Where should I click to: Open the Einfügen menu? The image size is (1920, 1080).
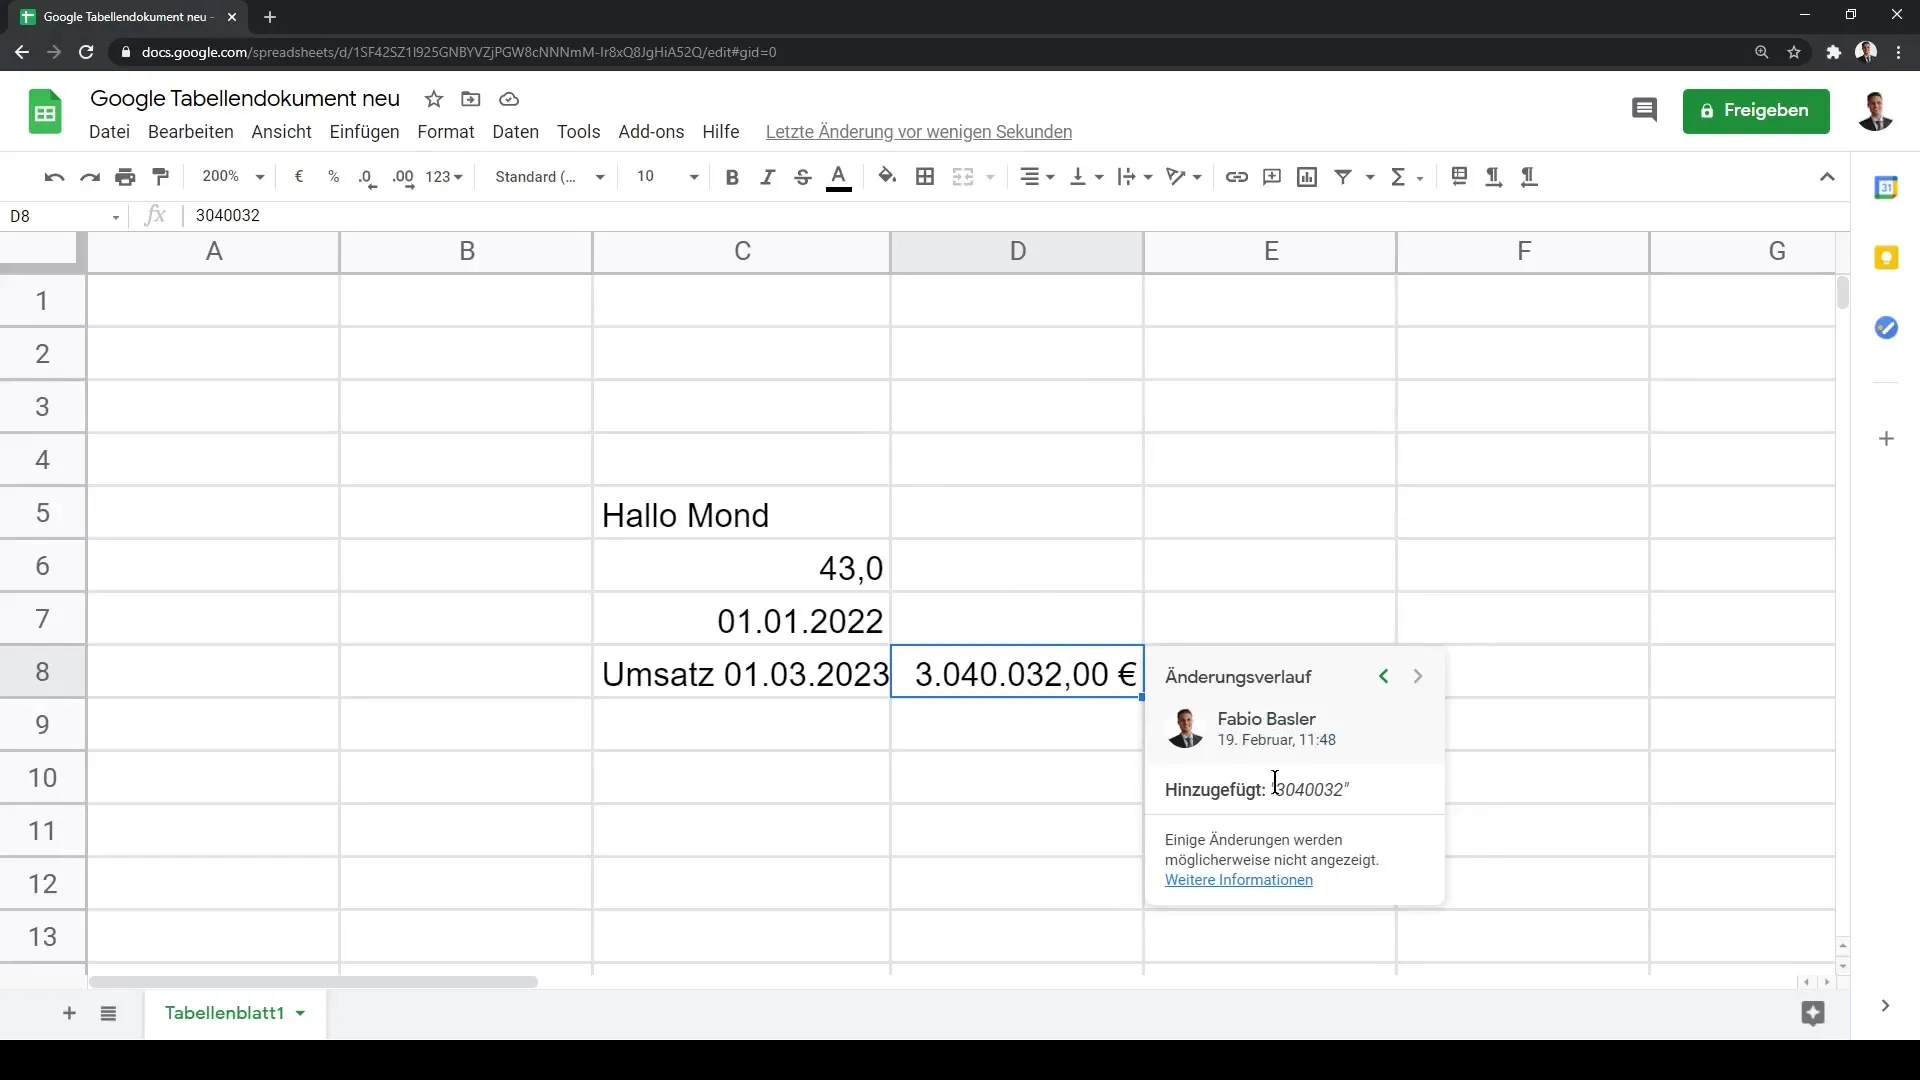click(x=364, y=132)
